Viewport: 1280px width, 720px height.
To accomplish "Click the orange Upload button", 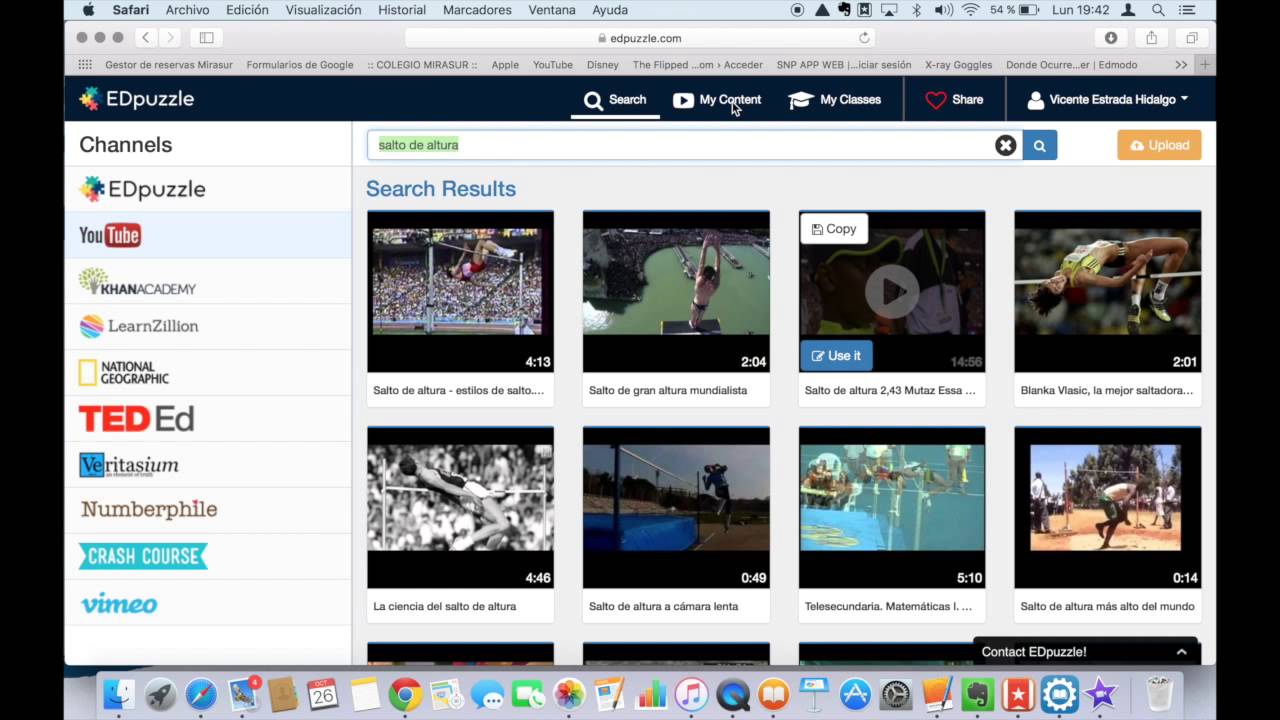I will pyautogui.click(x=1159, y=145).
